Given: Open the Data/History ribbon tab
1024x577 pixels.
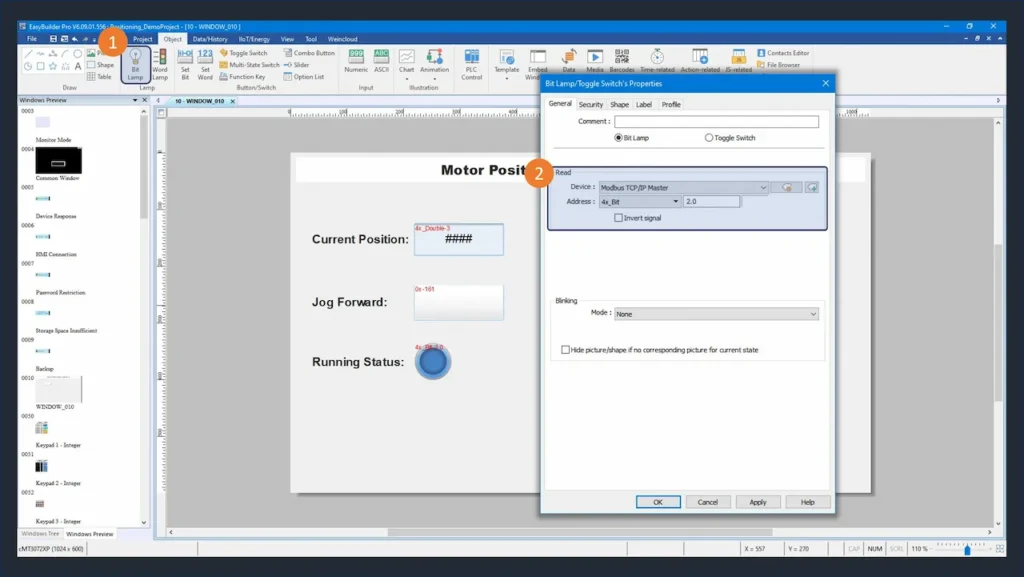Looking at the screenshot, I should point(210,39).
